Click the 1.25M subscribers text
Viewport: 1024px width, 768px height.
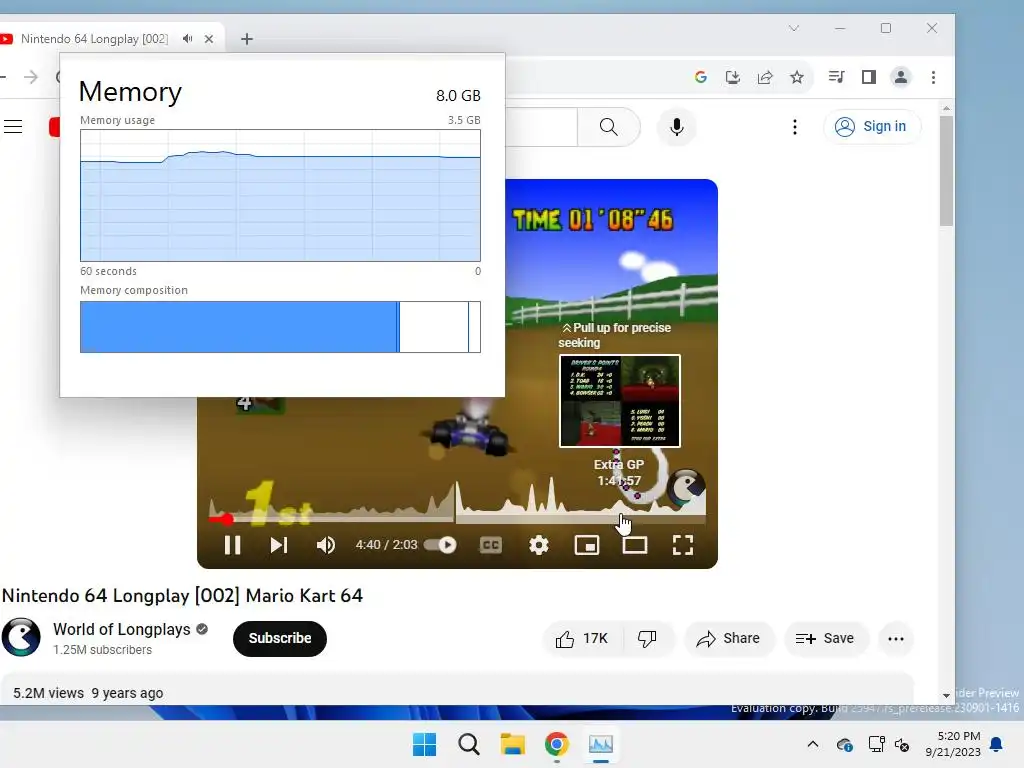[x=103, y=650]
